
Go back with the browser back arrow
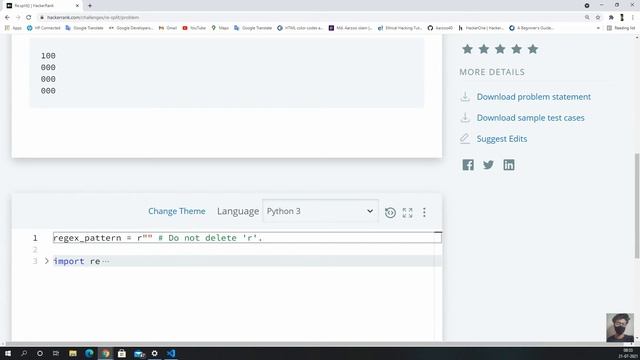coord(7,18)
